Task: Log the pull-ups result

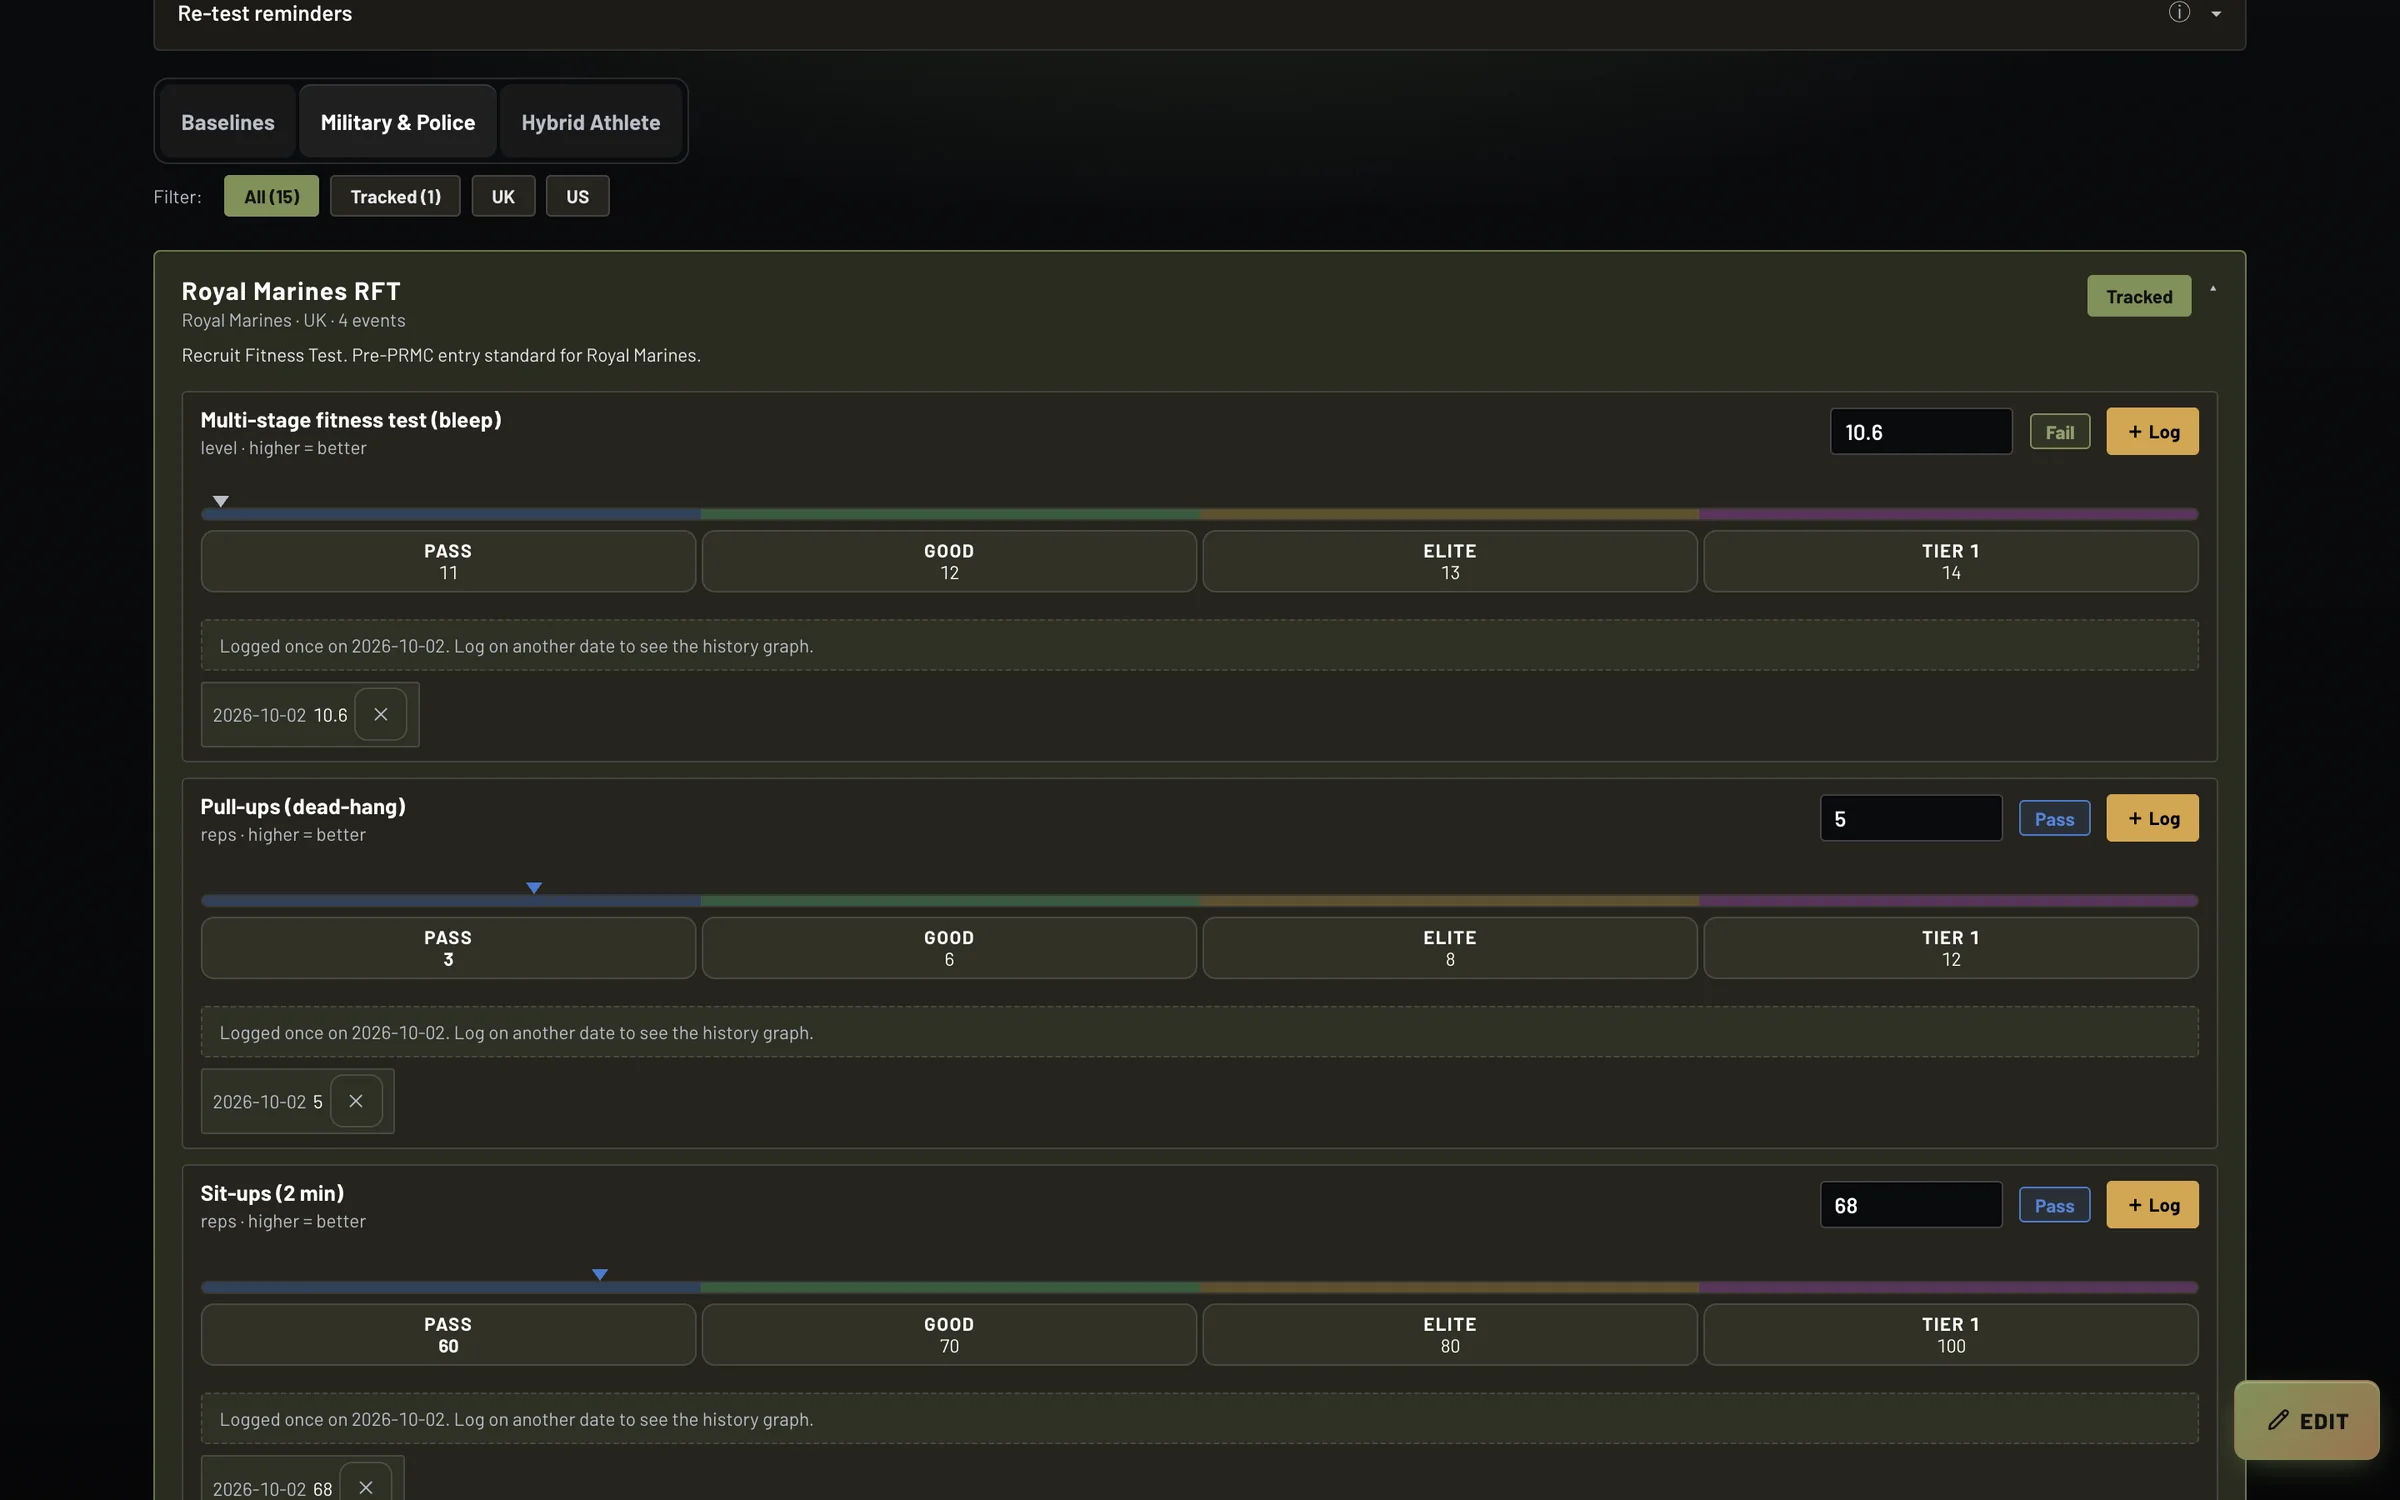Action: 2152,818
